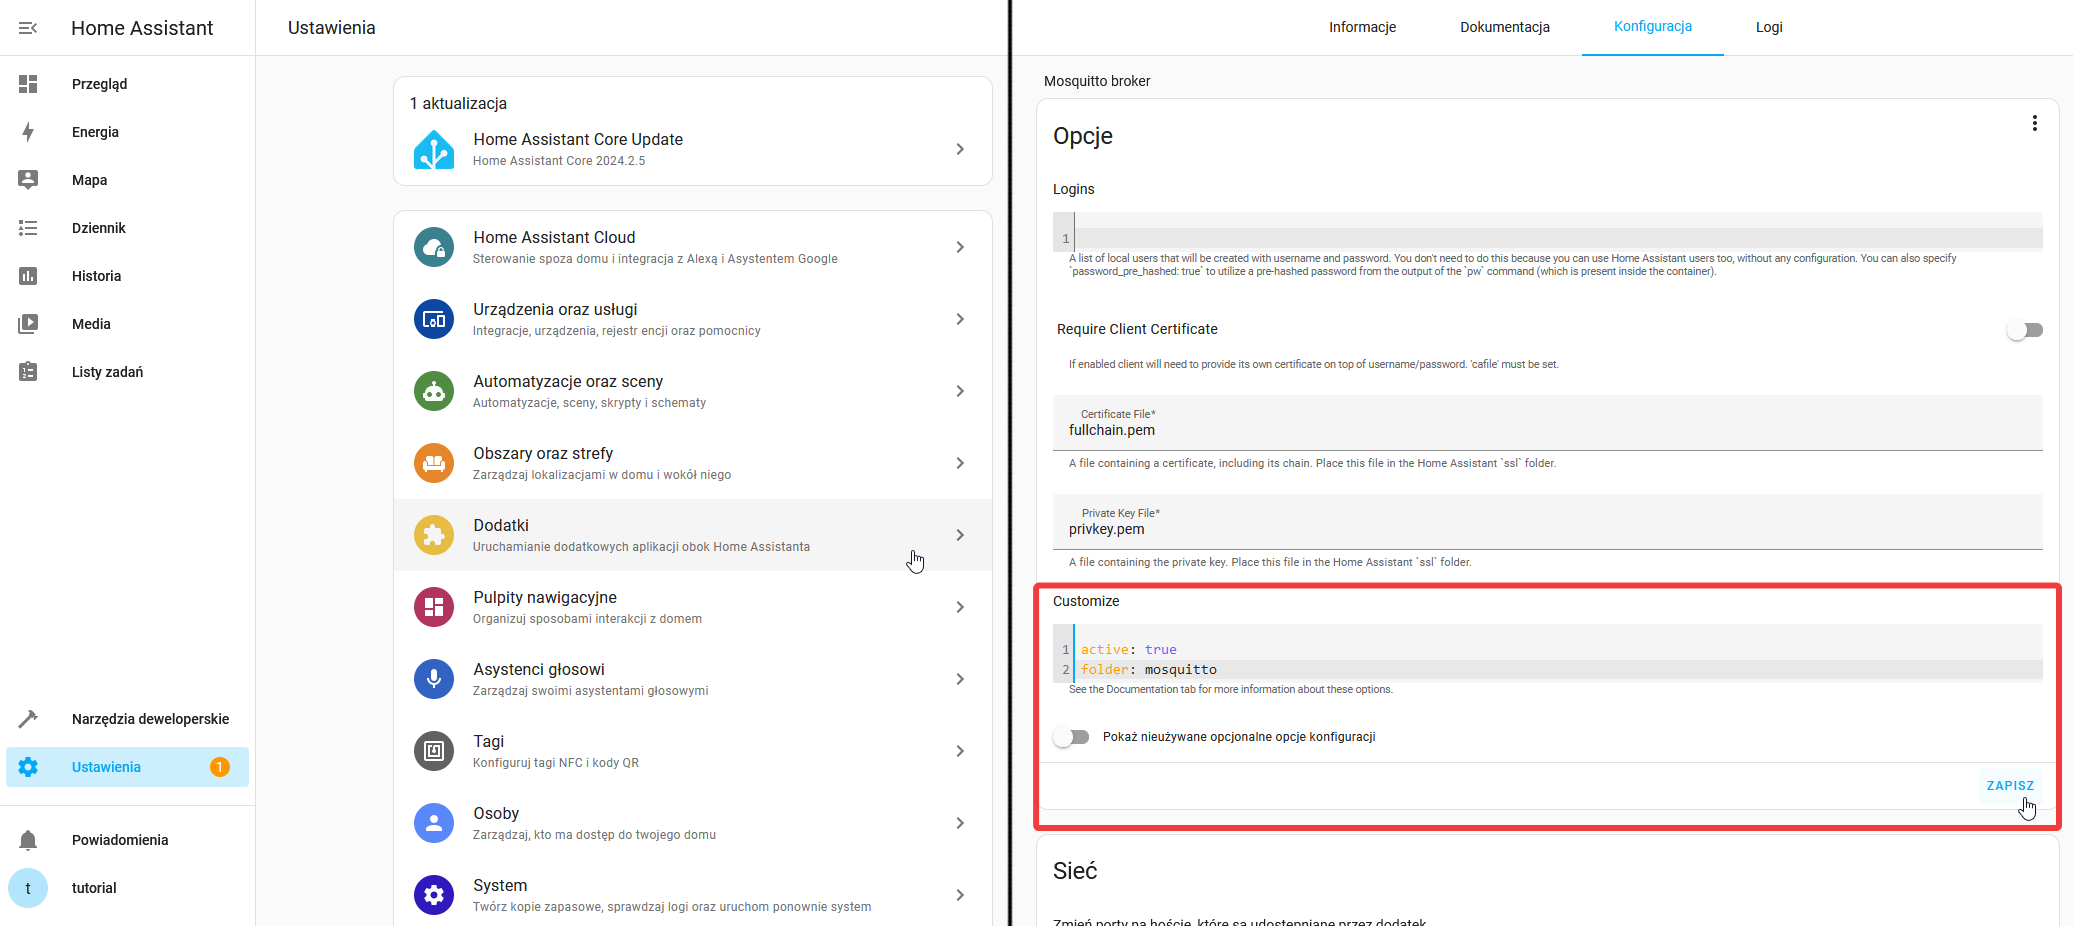The width and height of the screenshot is (2073, 926).
Task: Toggle Require Client Certificate switch
Action: 2025,330
